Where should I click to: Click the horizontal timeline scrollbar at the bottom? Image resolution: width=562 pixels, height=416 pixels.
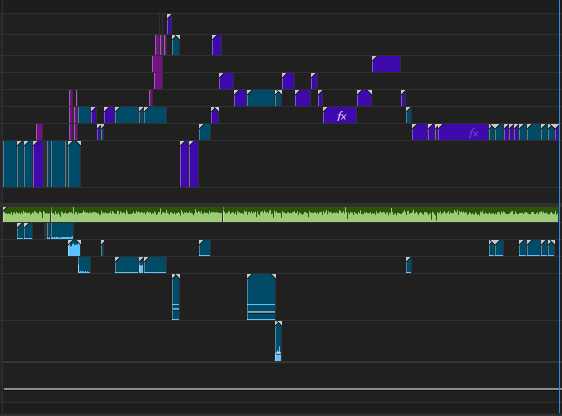pyautogui.click(x=282, y=389)
